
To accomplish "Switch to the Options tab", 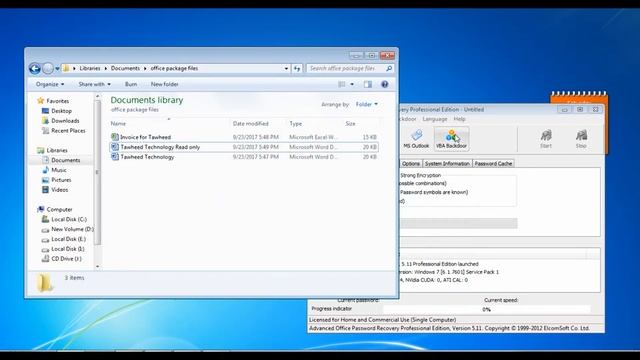I will point(411,163).
